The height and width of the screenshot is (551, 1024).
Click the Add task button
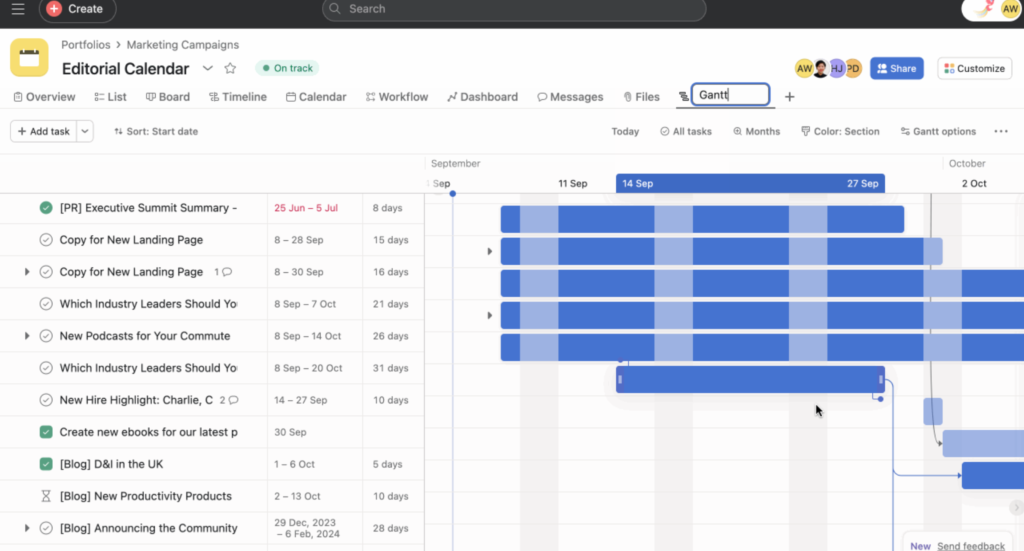click(43, 131)
